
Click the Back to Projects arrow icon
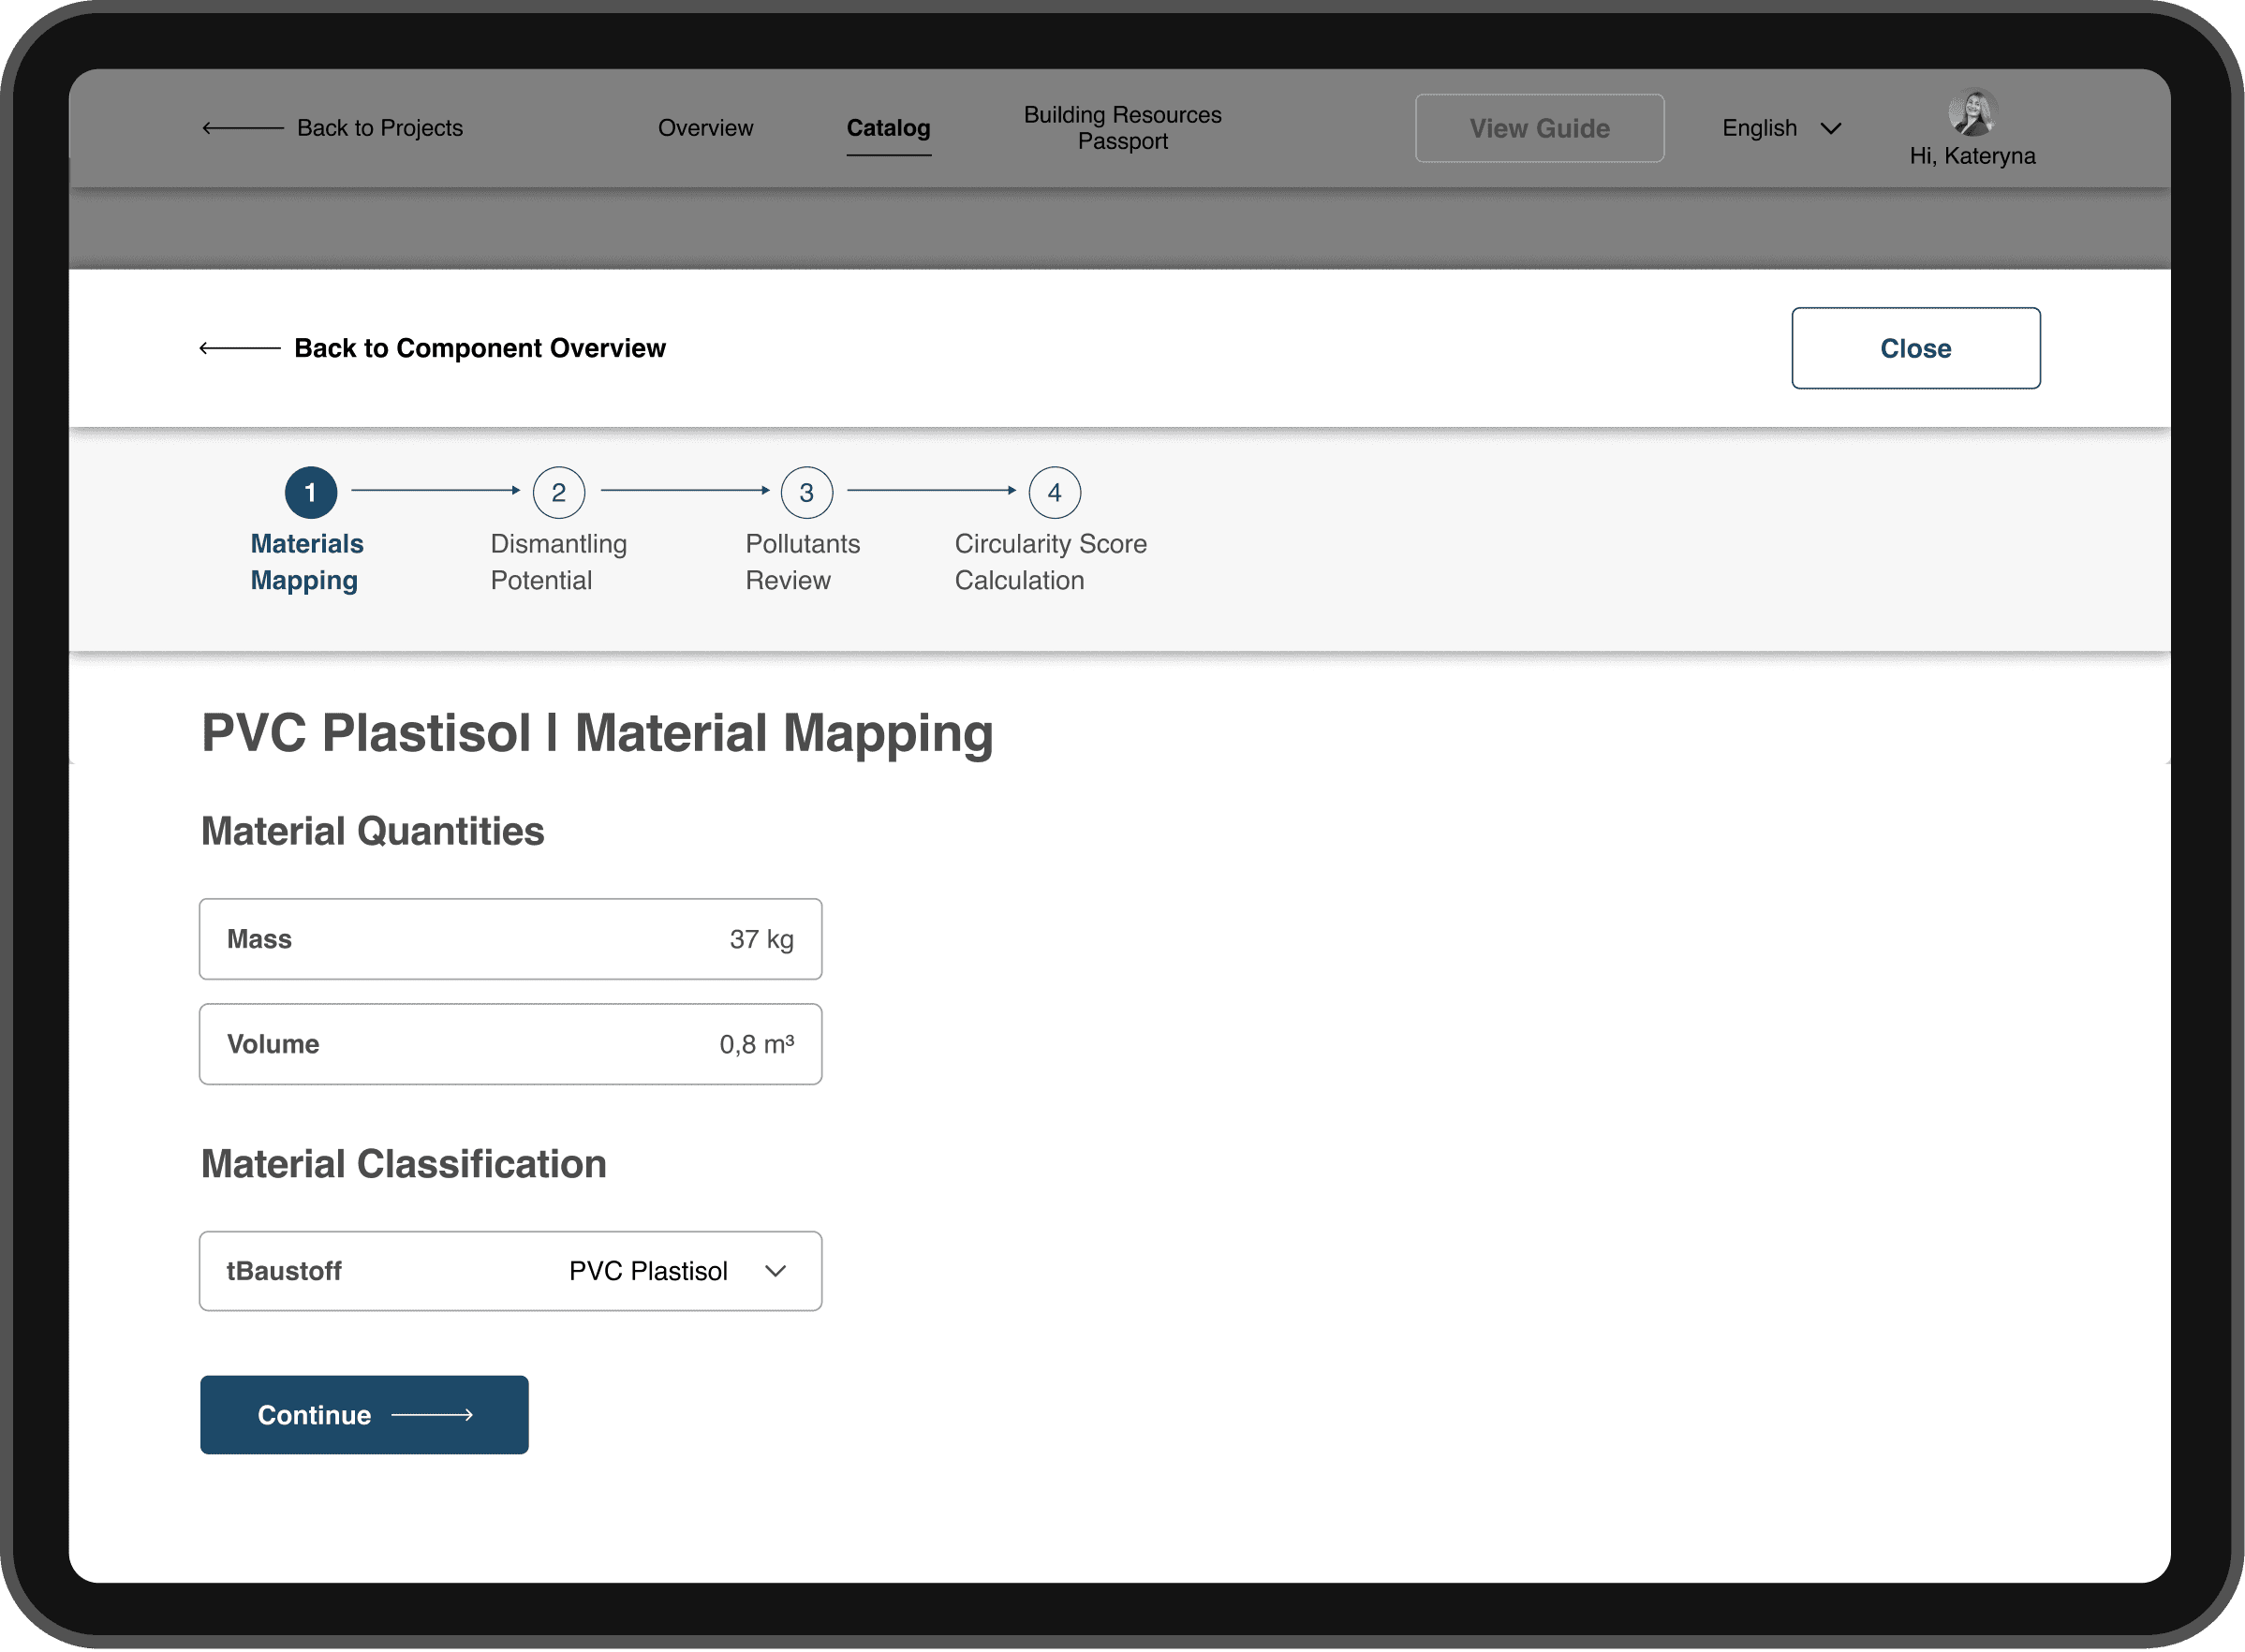point(242,128)
